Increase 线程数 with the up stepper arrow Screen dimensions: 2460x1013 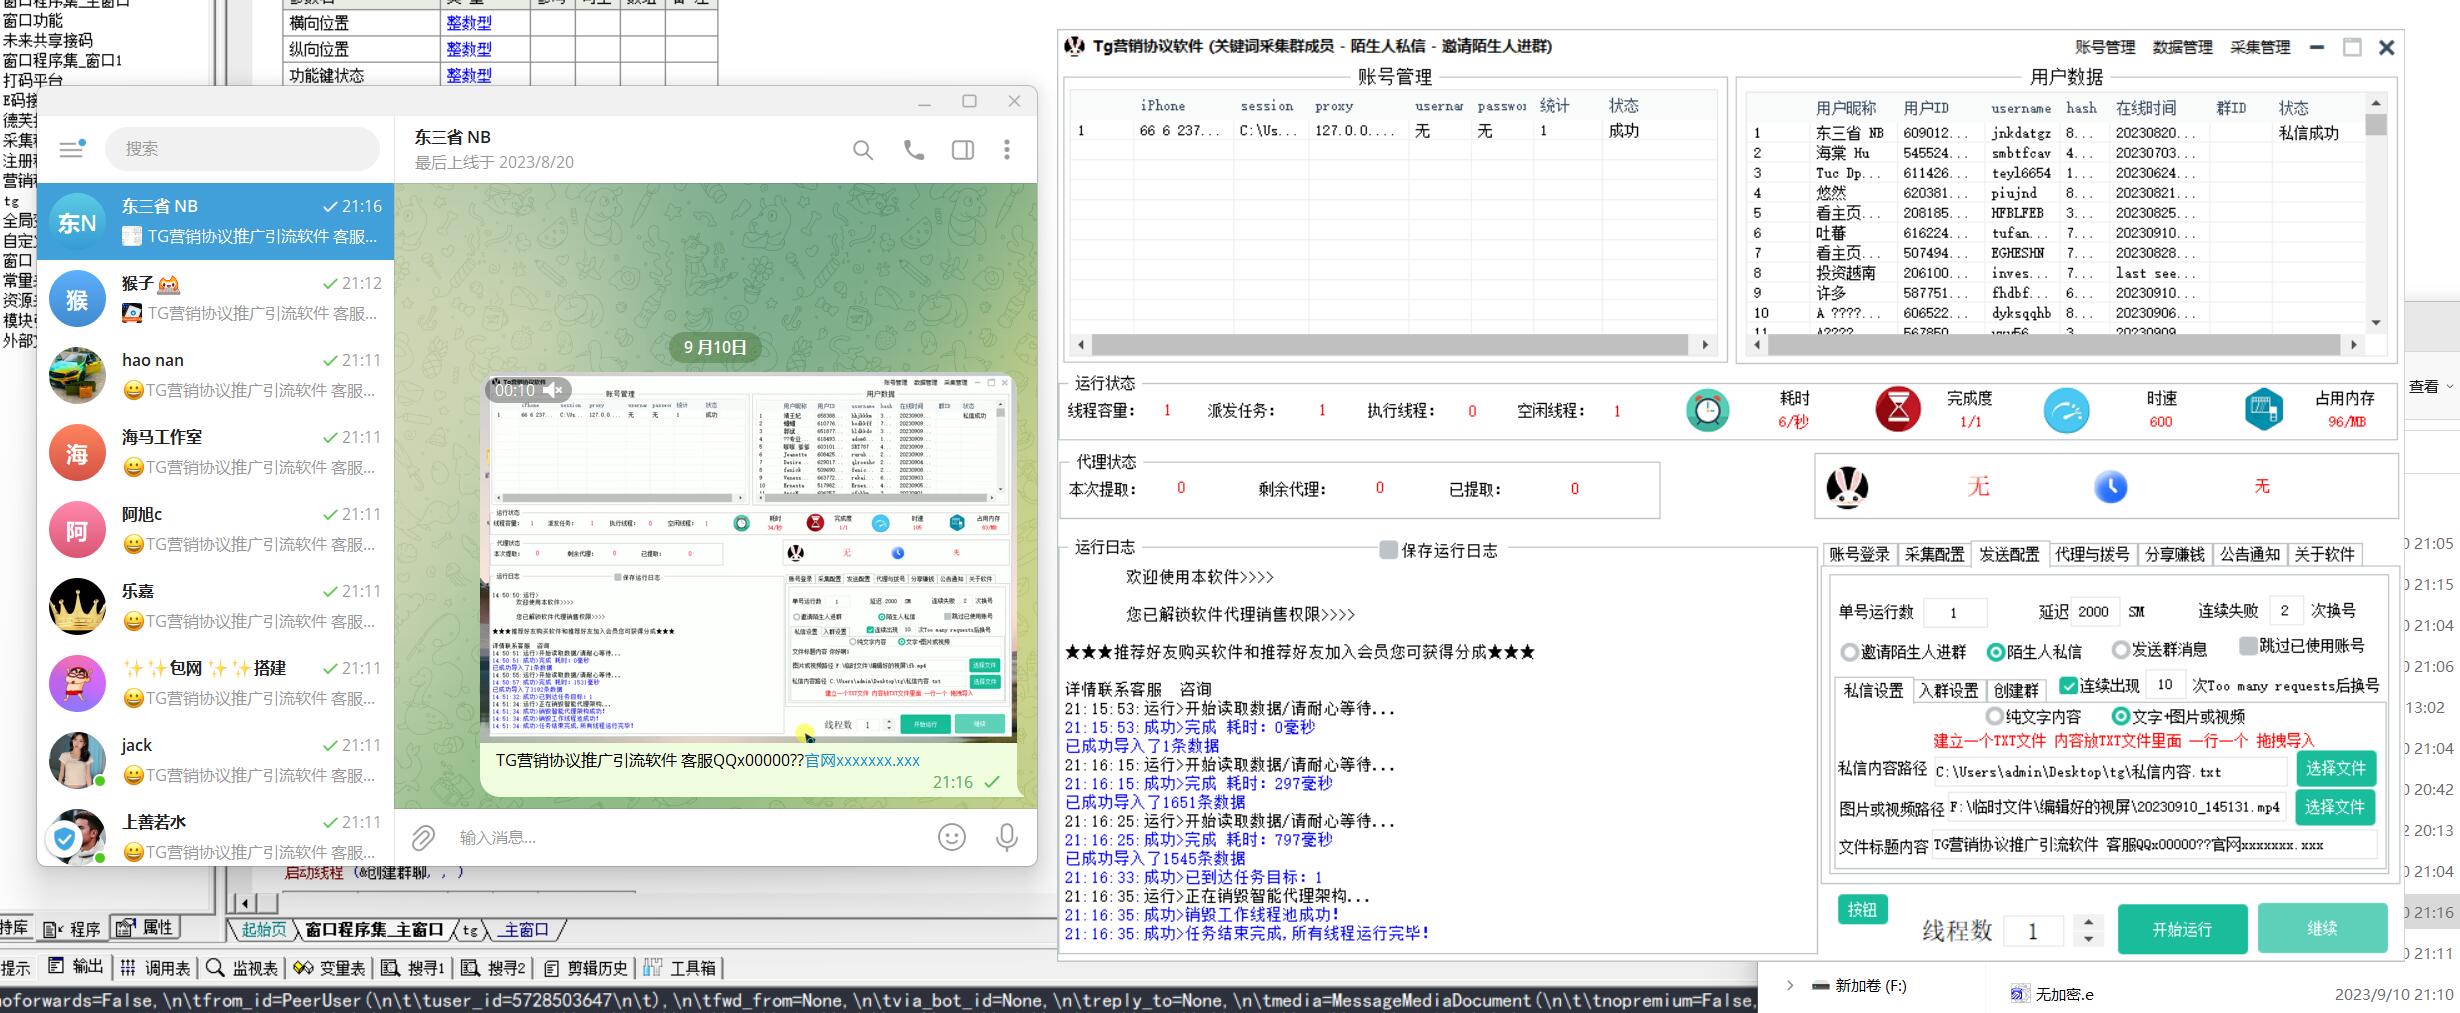point(2087,921)
